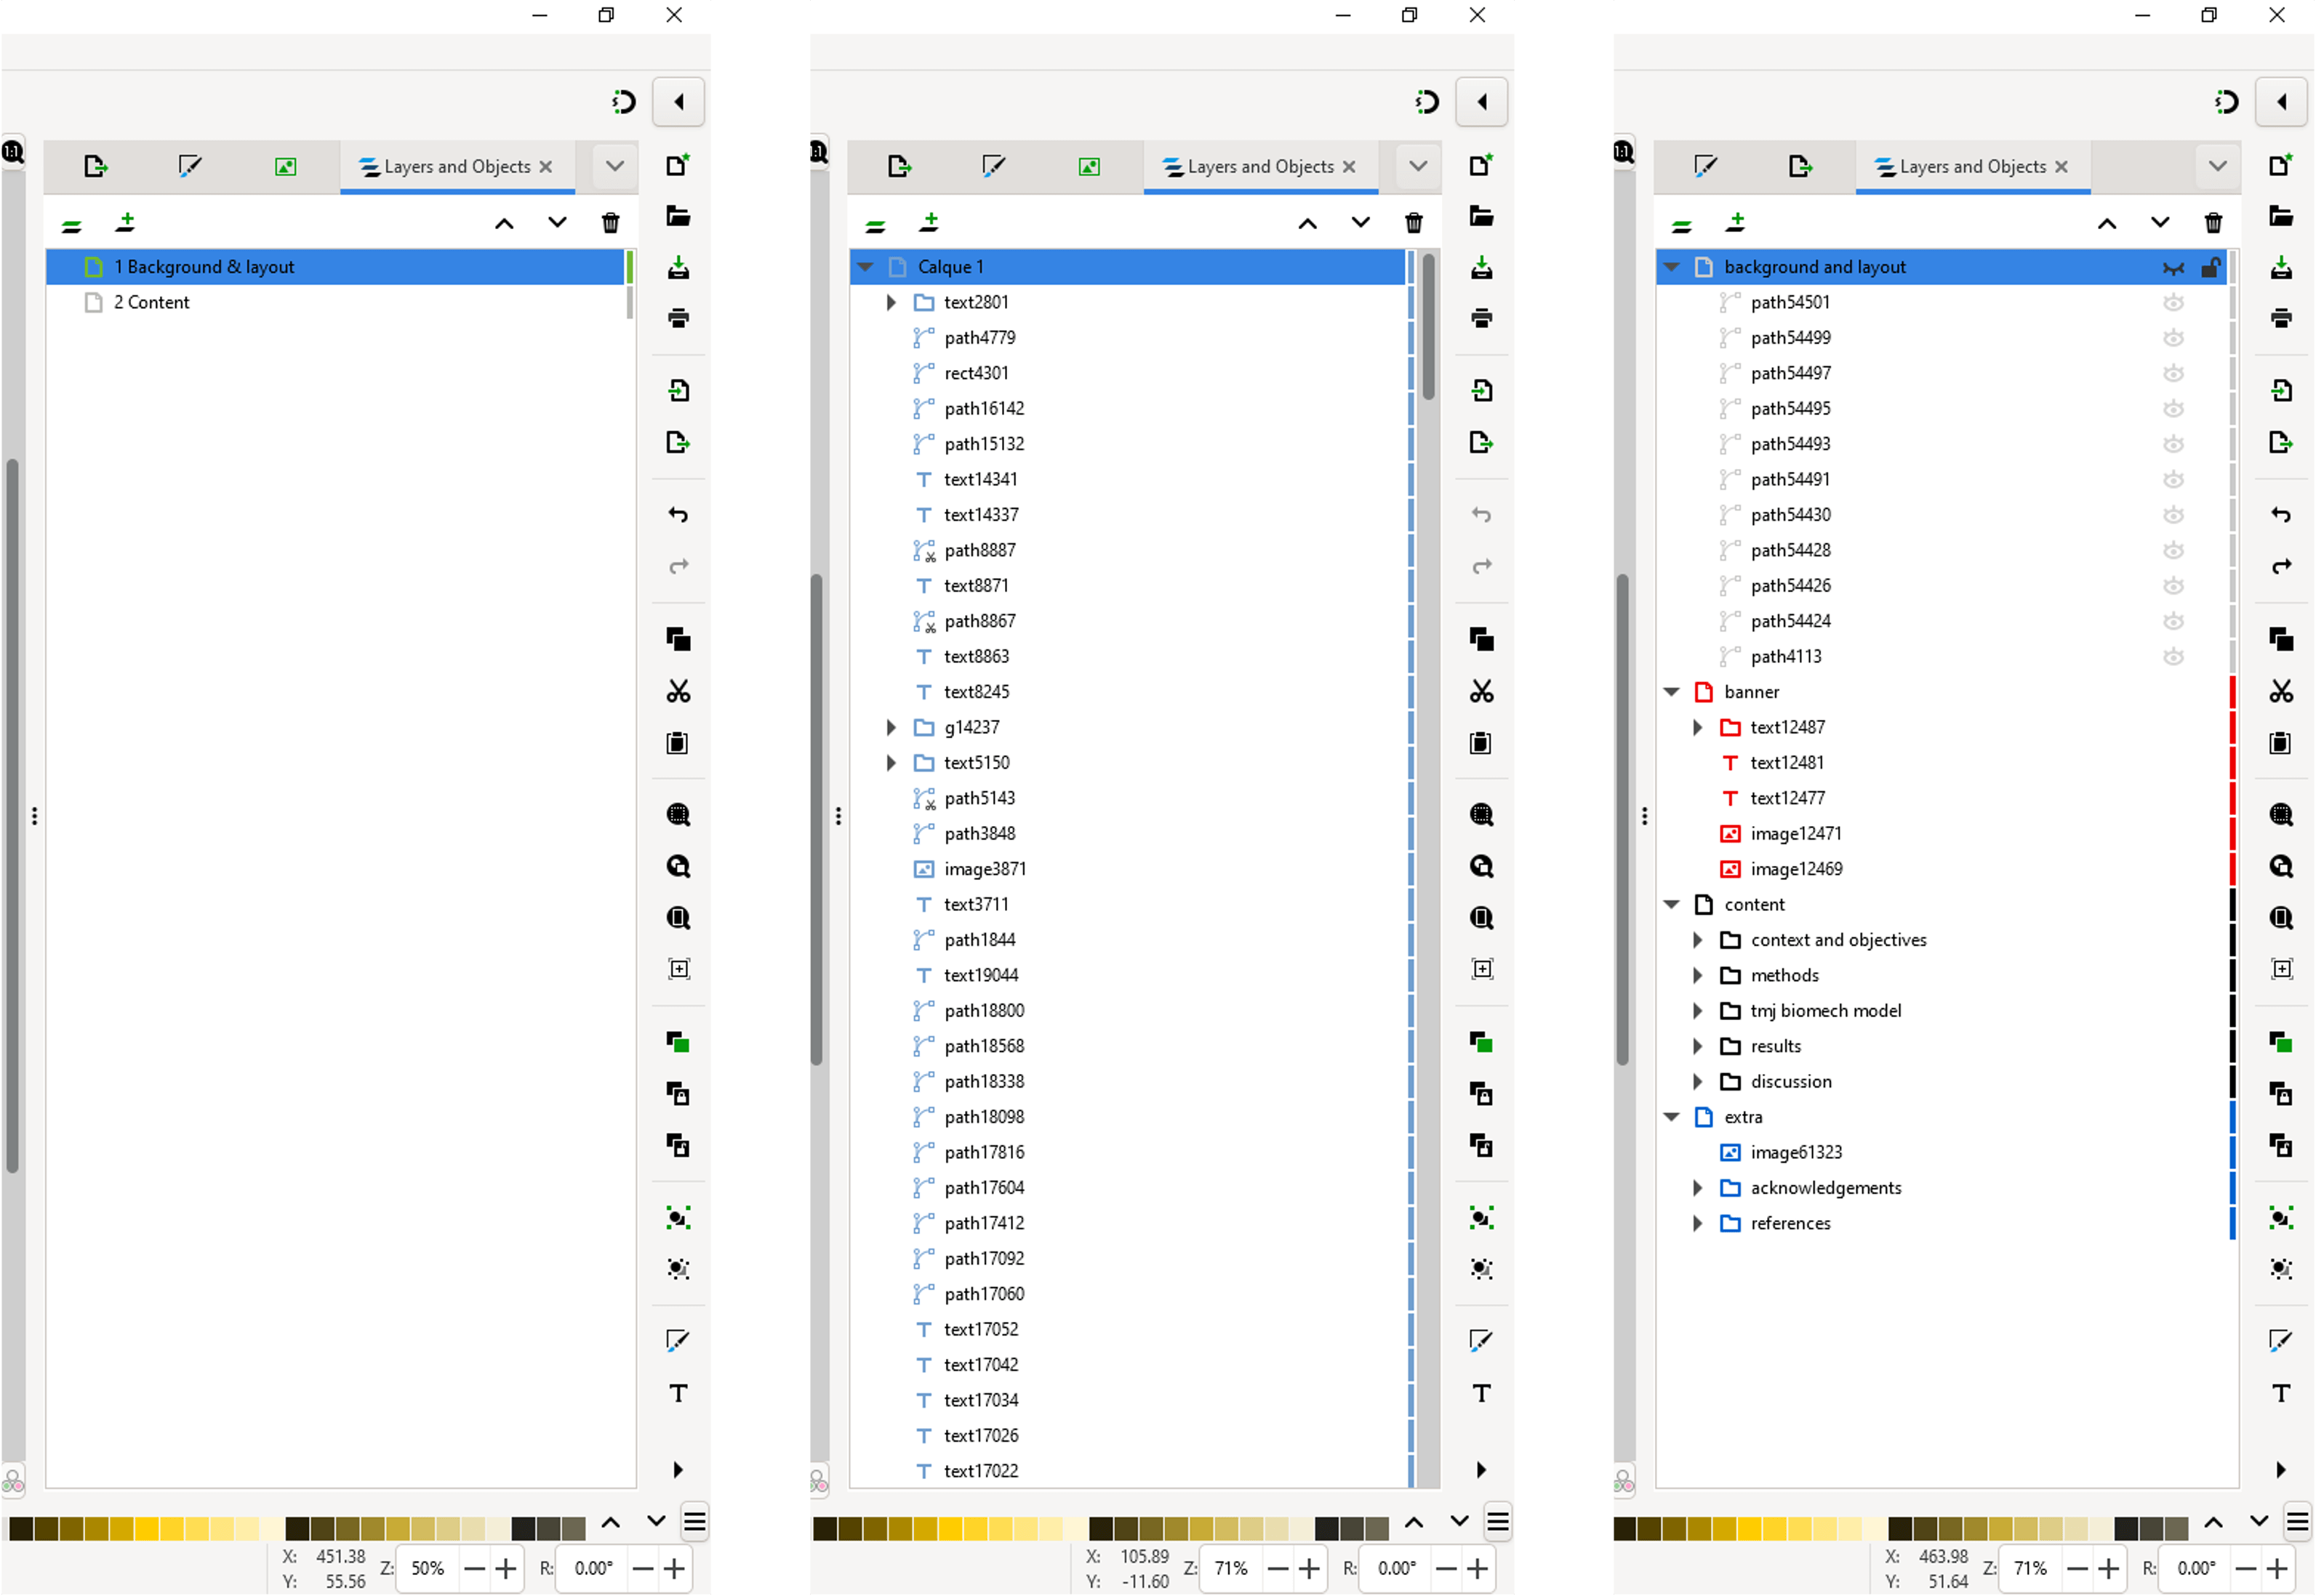Show hidden object path4113 via eye icon
Viewport: 2316px width, 1596px height.
[2173, 657]
